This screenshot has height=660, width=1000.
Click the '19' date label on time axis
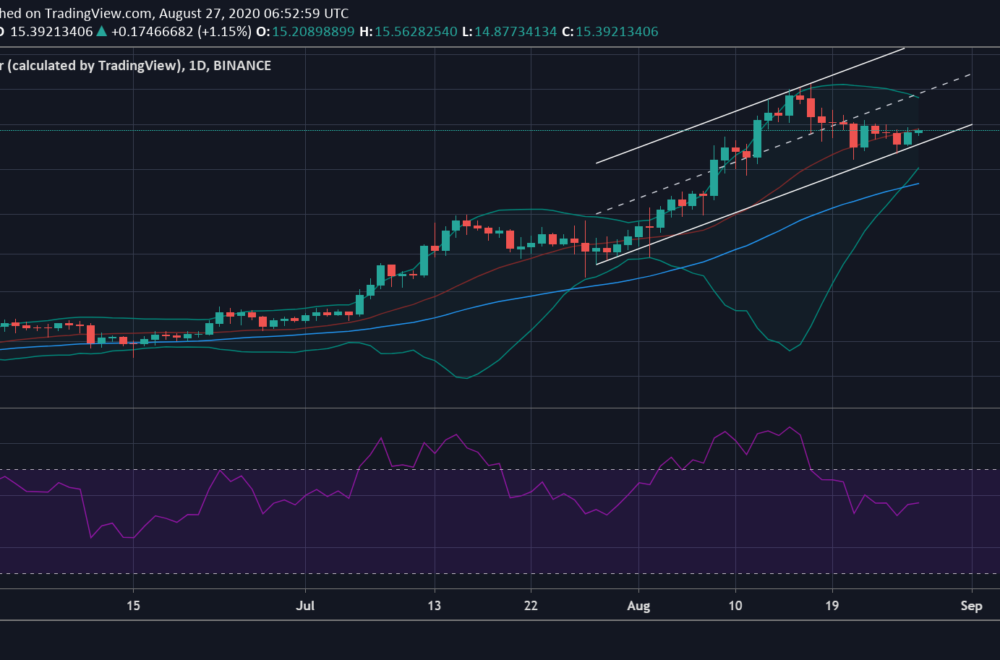[832, 605]
